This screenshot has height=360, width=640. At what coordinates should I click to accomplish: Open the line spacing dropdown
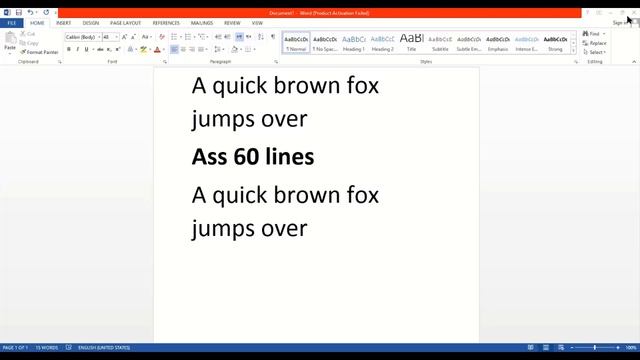219,49
